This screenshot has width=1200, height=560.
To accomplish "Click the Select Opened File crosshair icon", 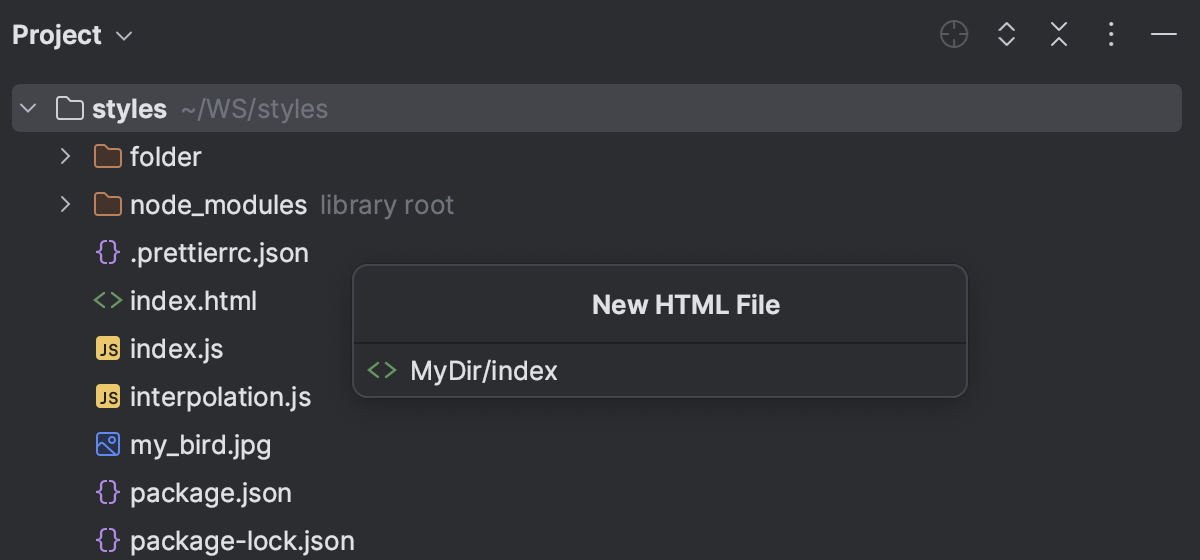I will 954,35.
